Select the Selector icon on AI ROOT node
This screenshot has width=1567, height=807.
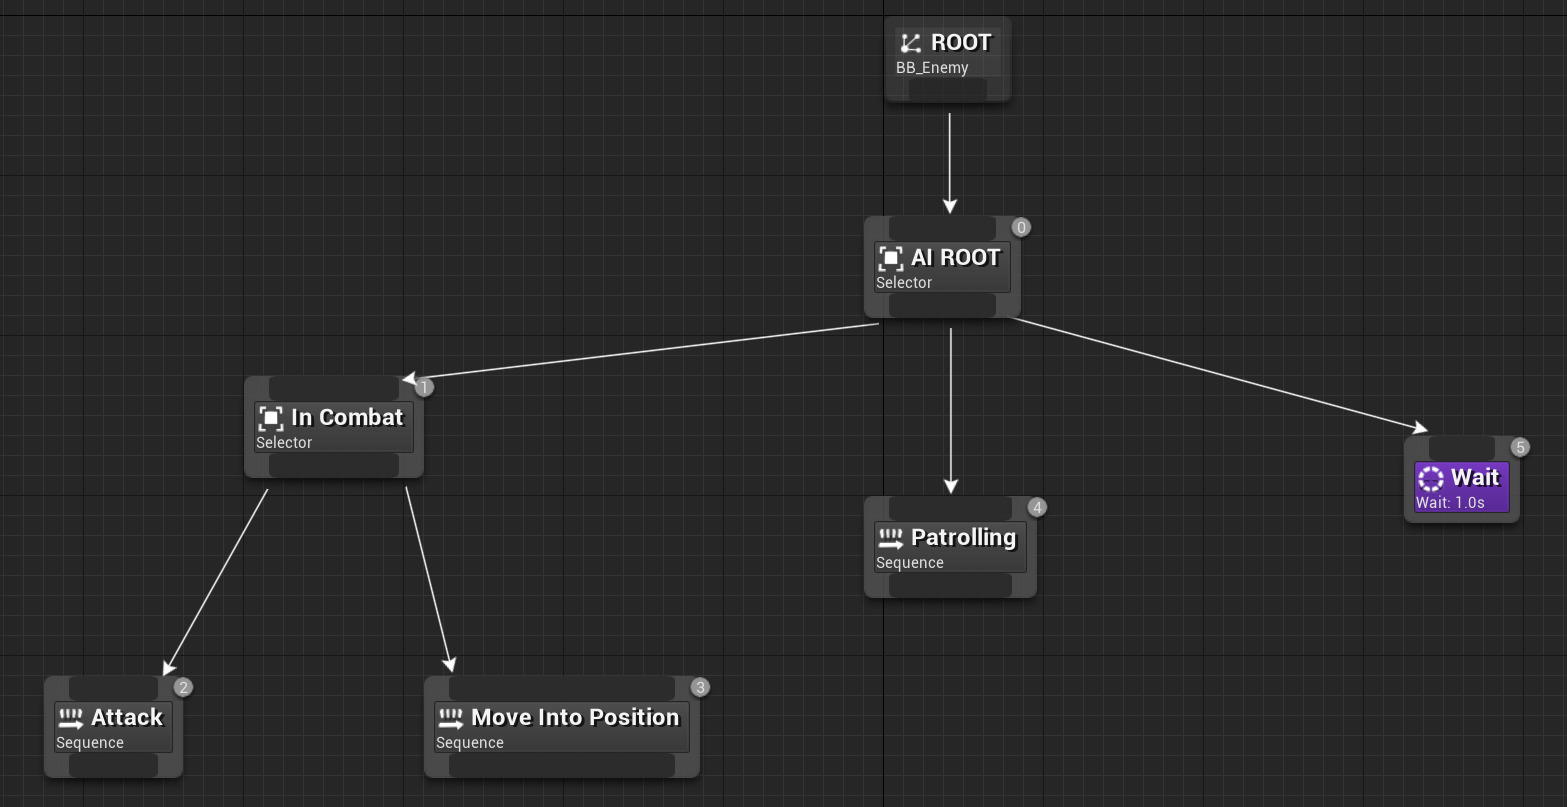pyautogui.click(x=889, y=258)
